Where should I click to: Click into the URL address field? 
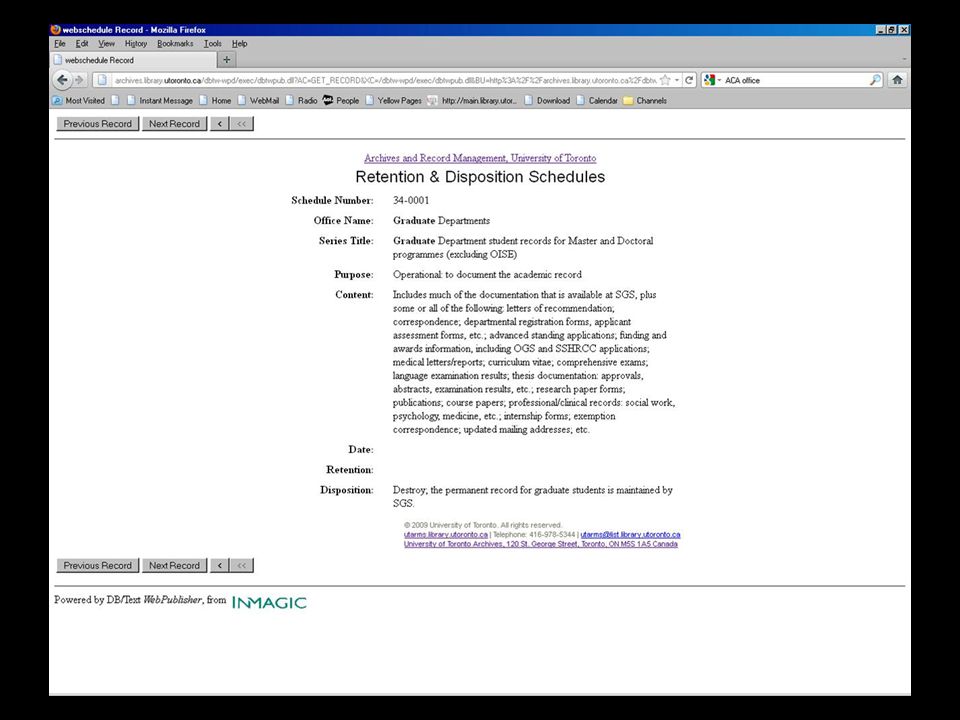pyautogui.click(x=384, y=80)
